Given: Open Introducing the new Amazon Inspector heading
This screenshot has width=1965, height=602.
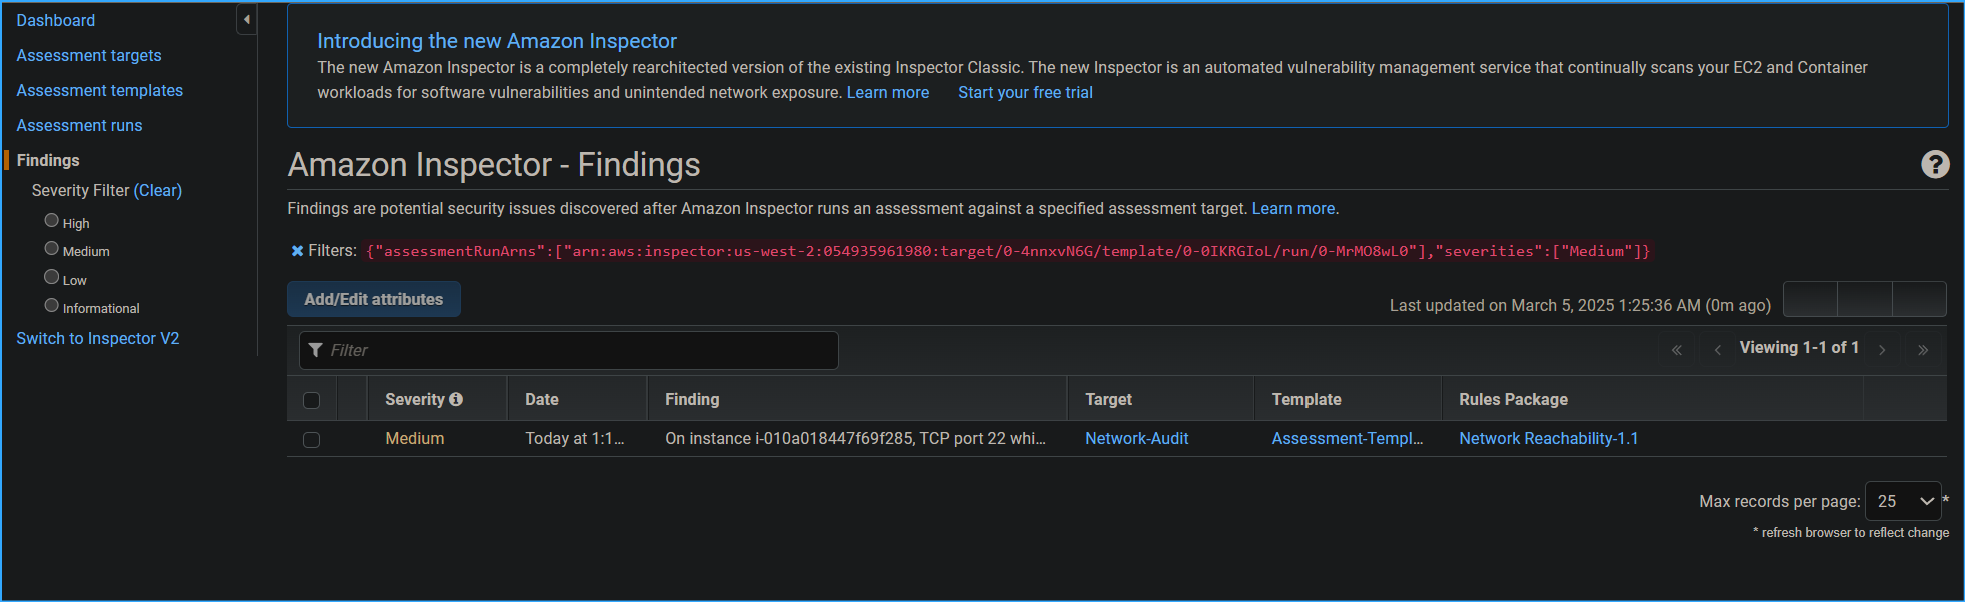Looking at the screenshot, I should [x=497, y=41].
